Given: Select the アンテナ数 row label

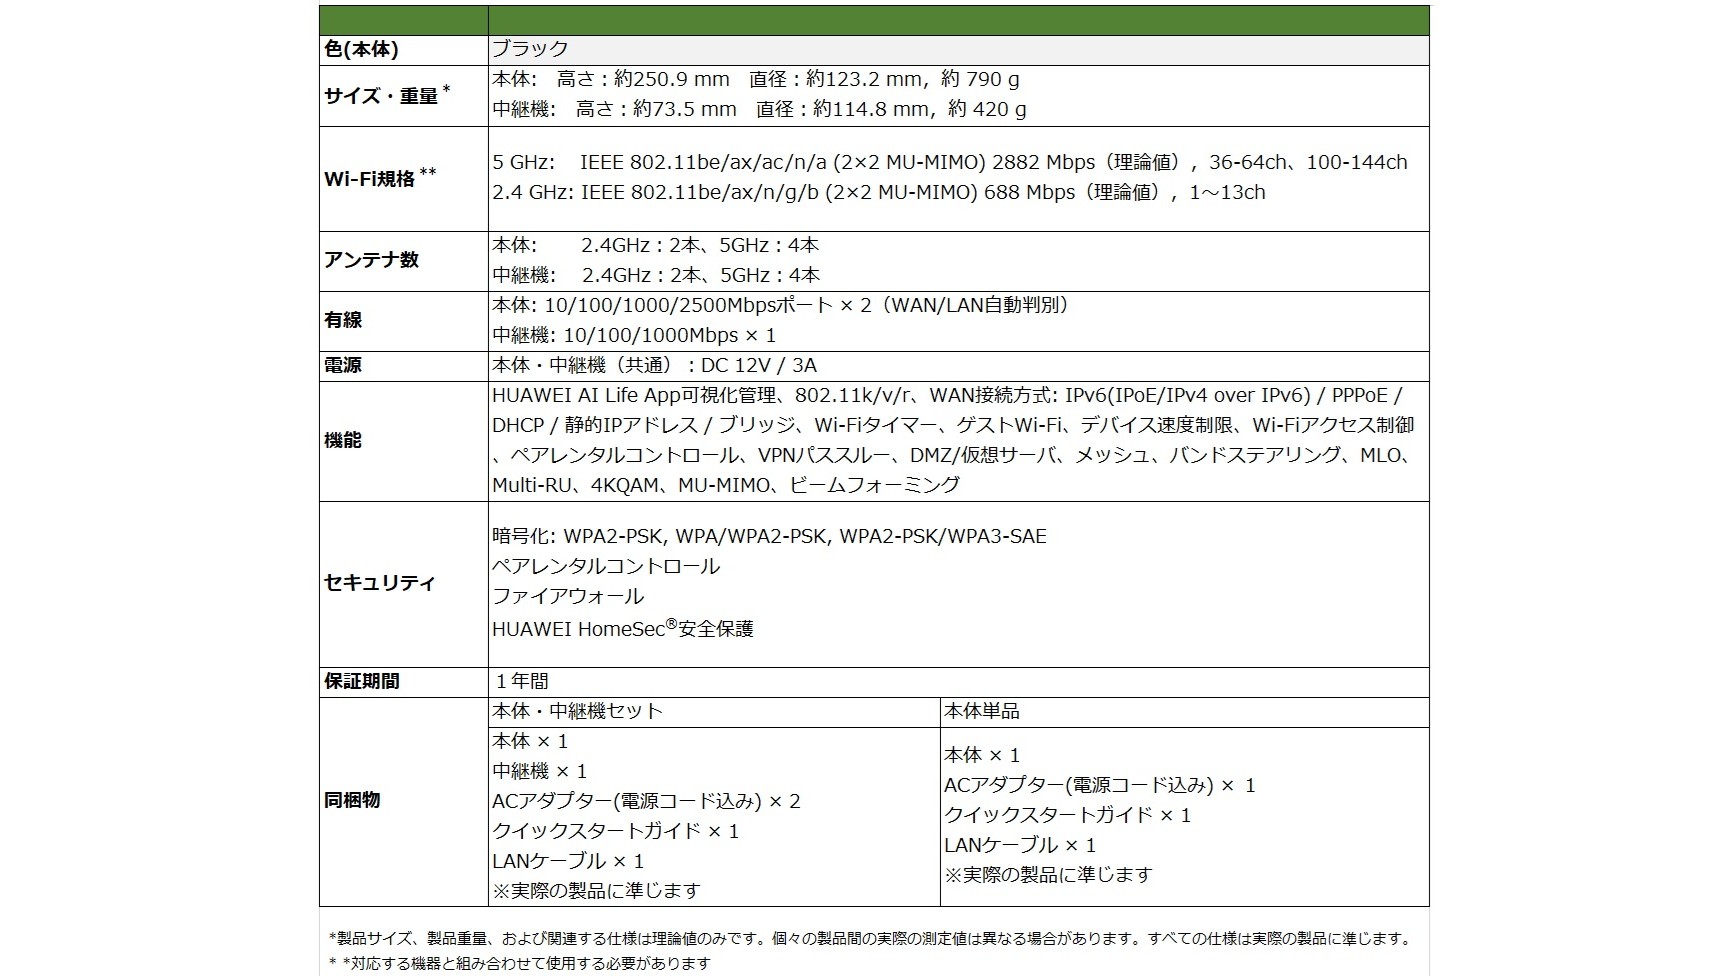Looking at the screenshot, I should [371, 260].
